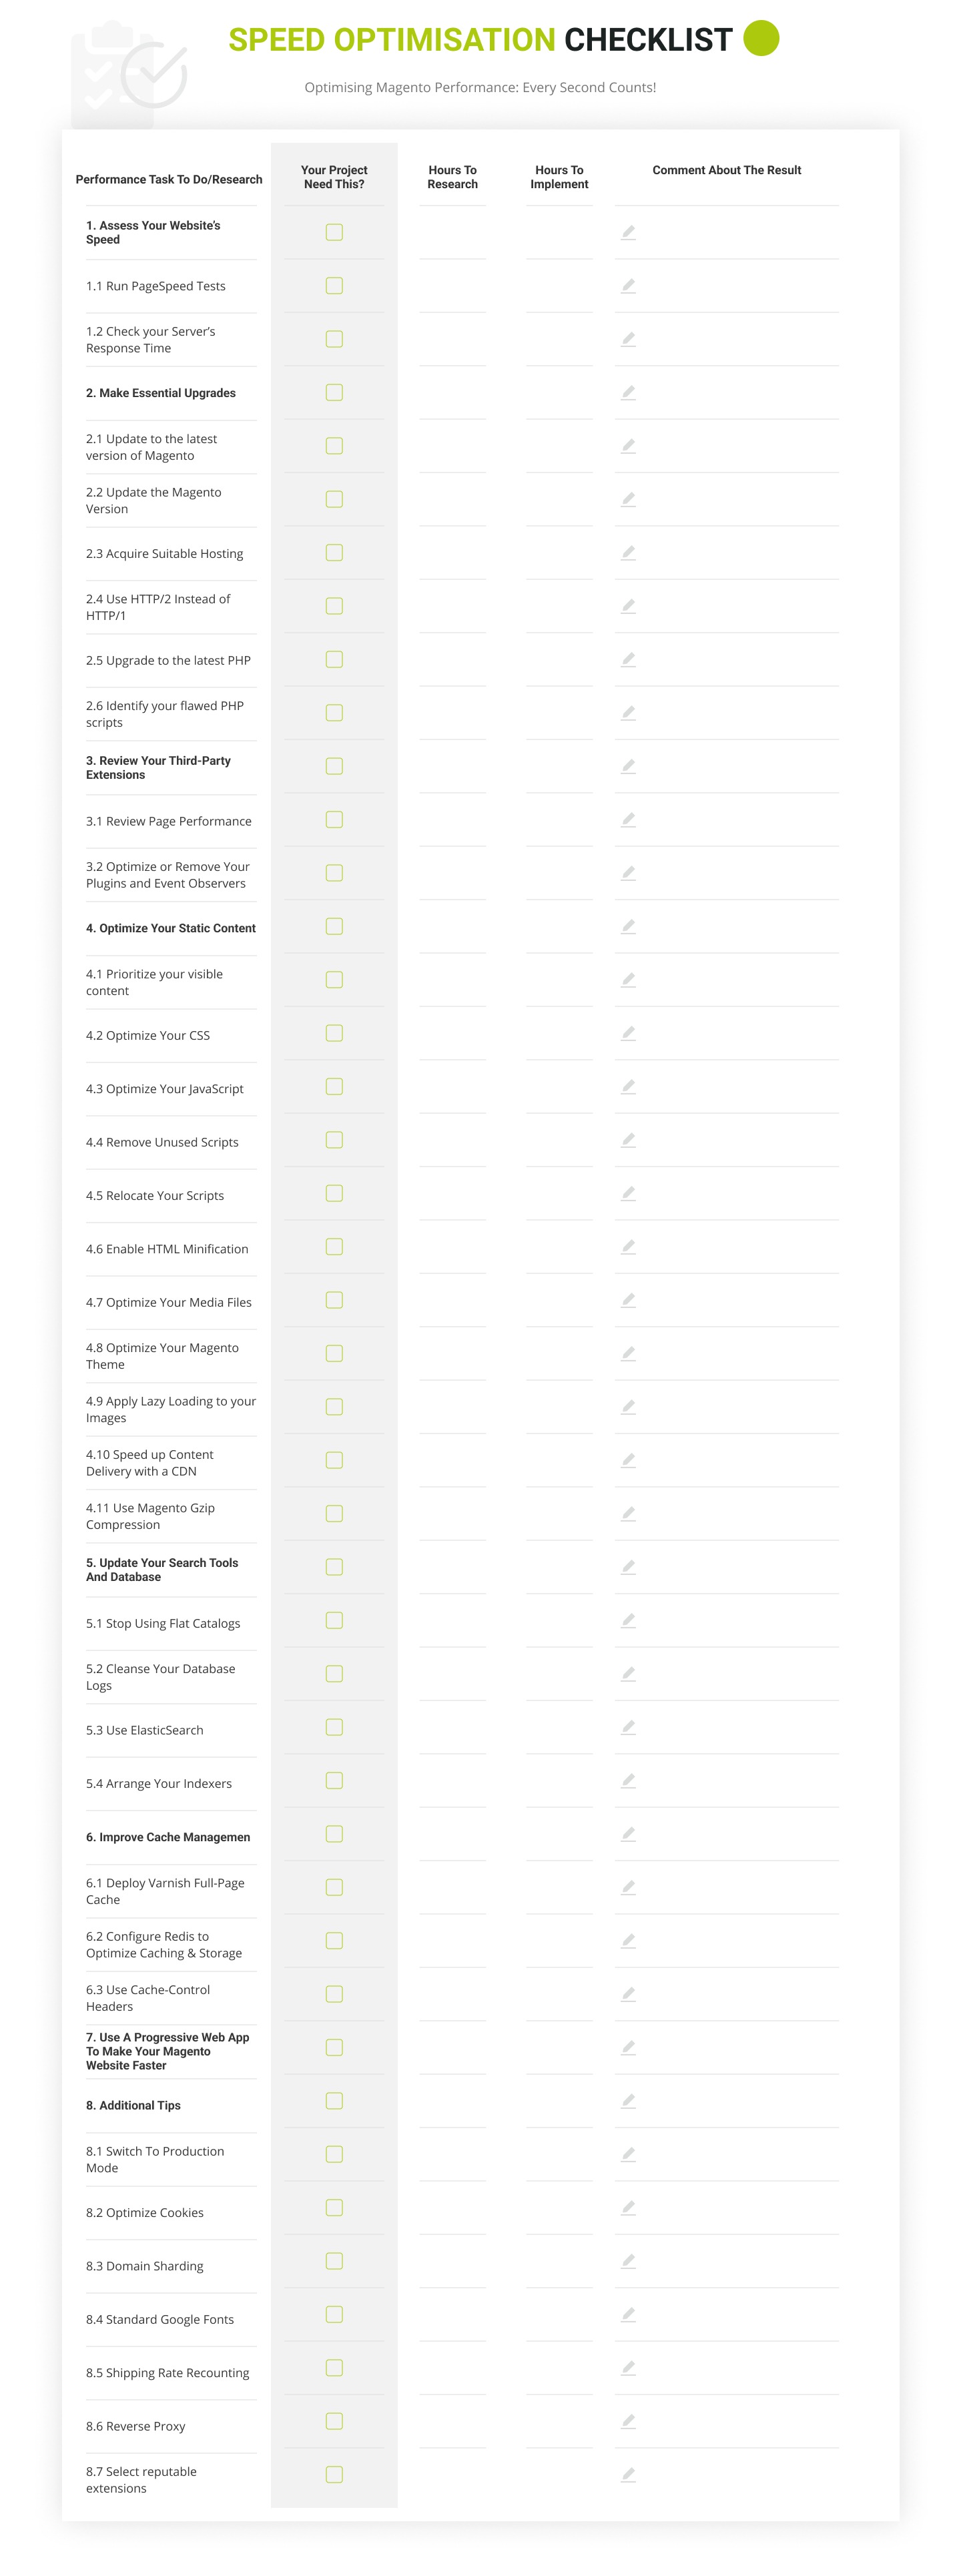Image resolution: width=961 pixels, height=2576 pixels.
Task: Click edit pencil beside Acquire Suitable Hosting
Action: point(628,553)
